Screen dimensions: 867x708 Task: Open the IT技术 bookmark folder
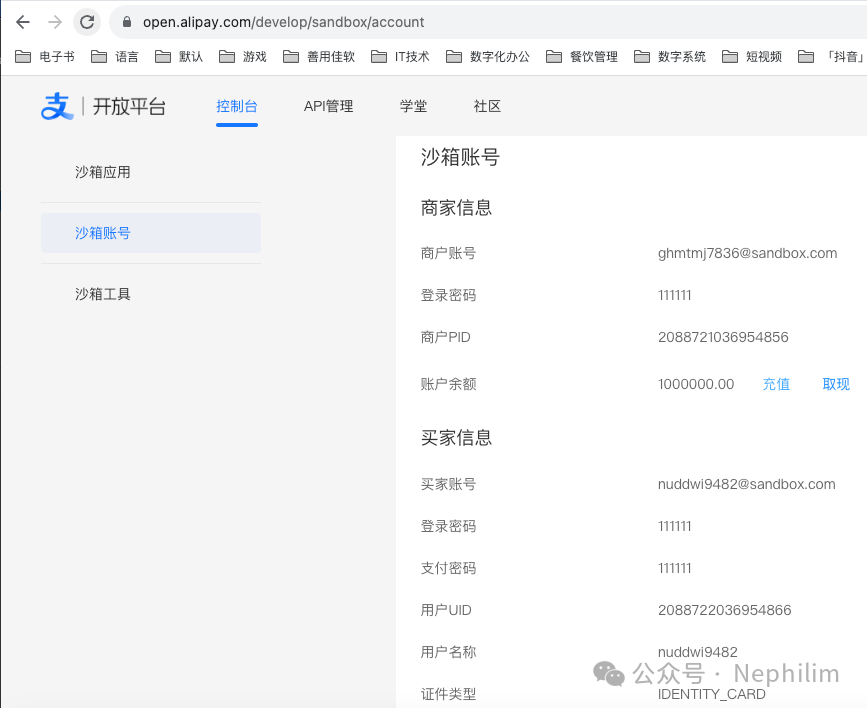pos(400,56)
